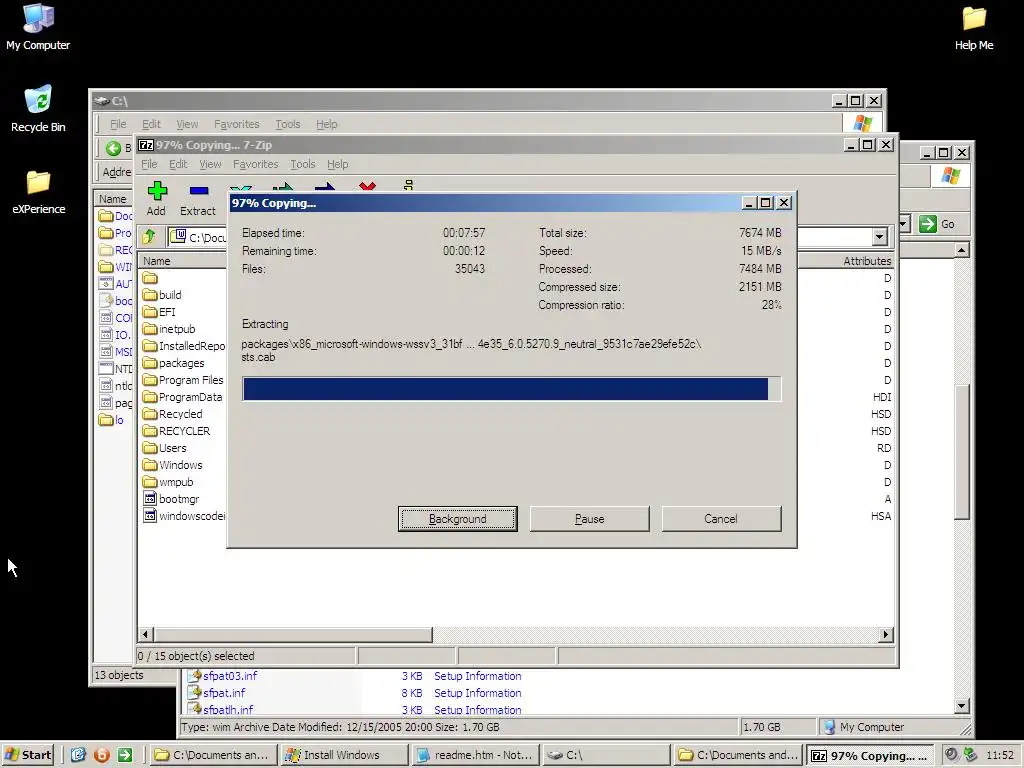The height and width of the screenshot is (768, 1024).
Task: Open the Favorites menu in 7-Zip
Action: pyautogui.click(x=255, y=164)
